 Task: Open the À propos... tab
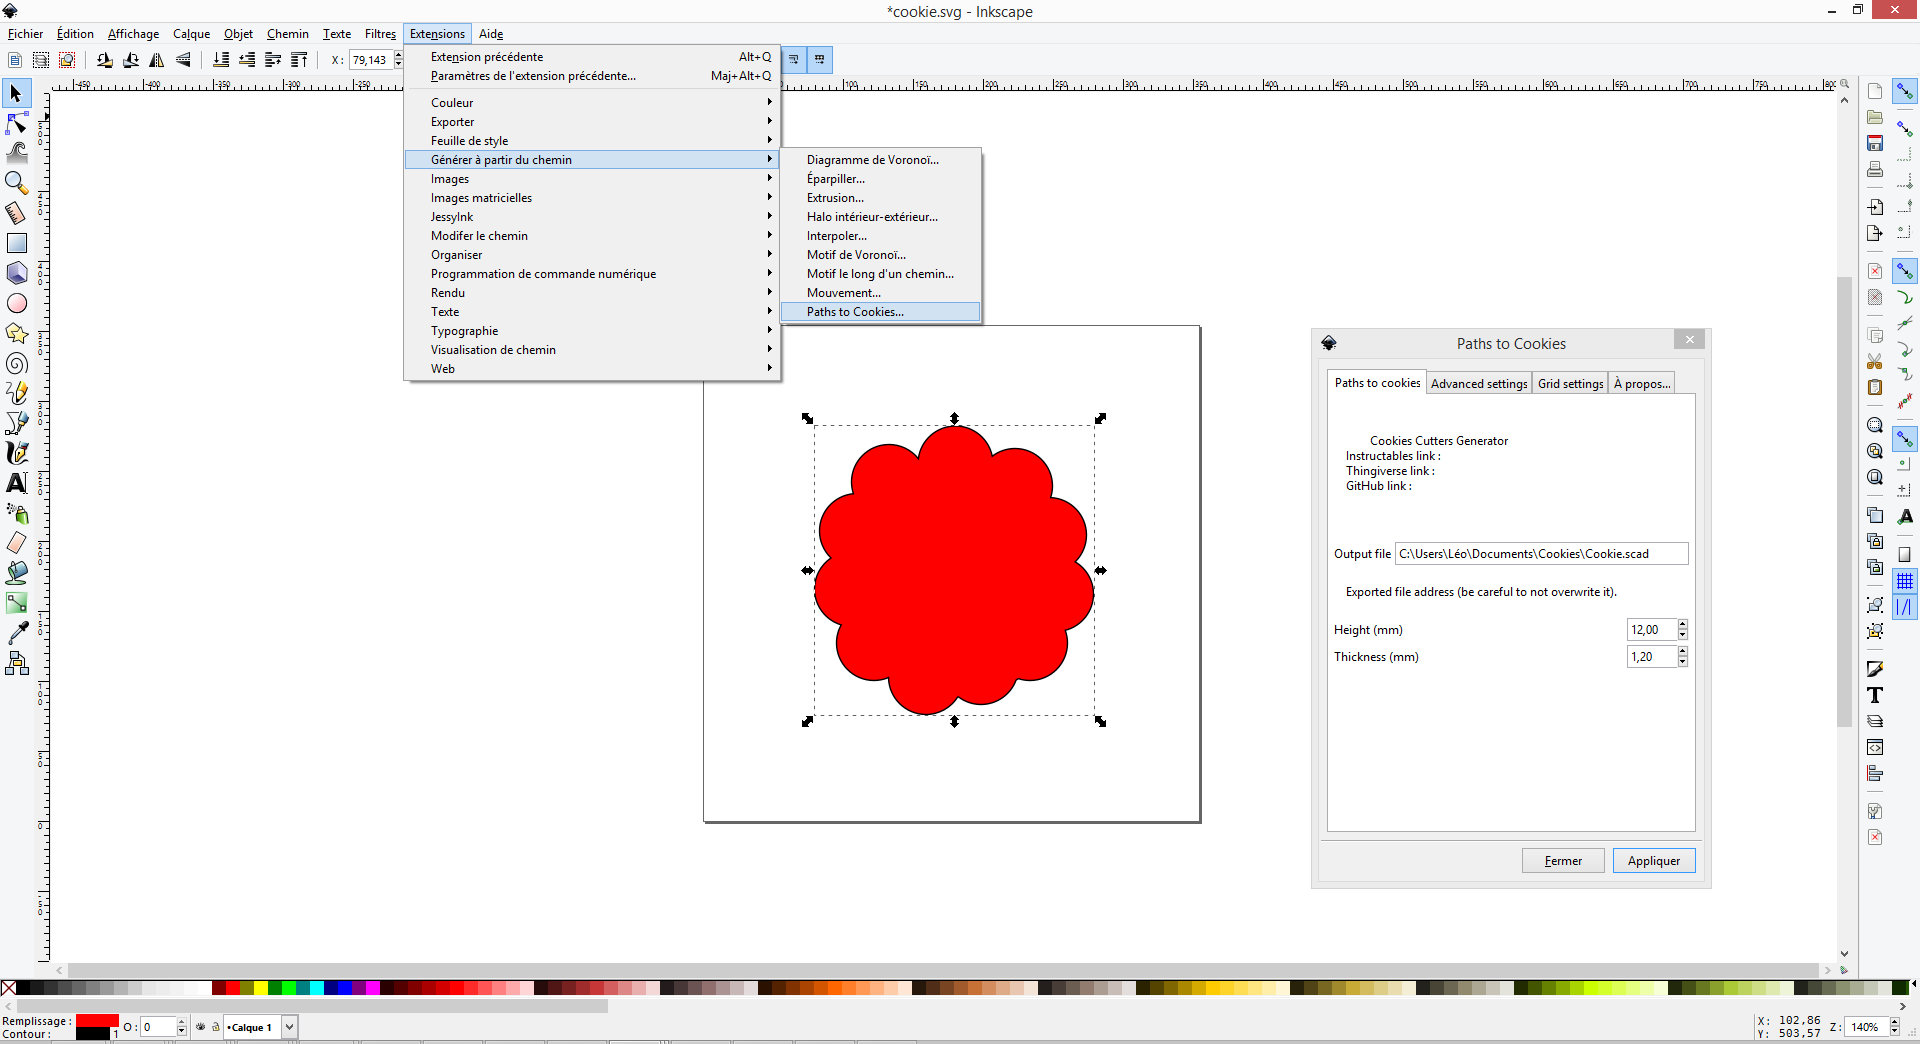1642,384
